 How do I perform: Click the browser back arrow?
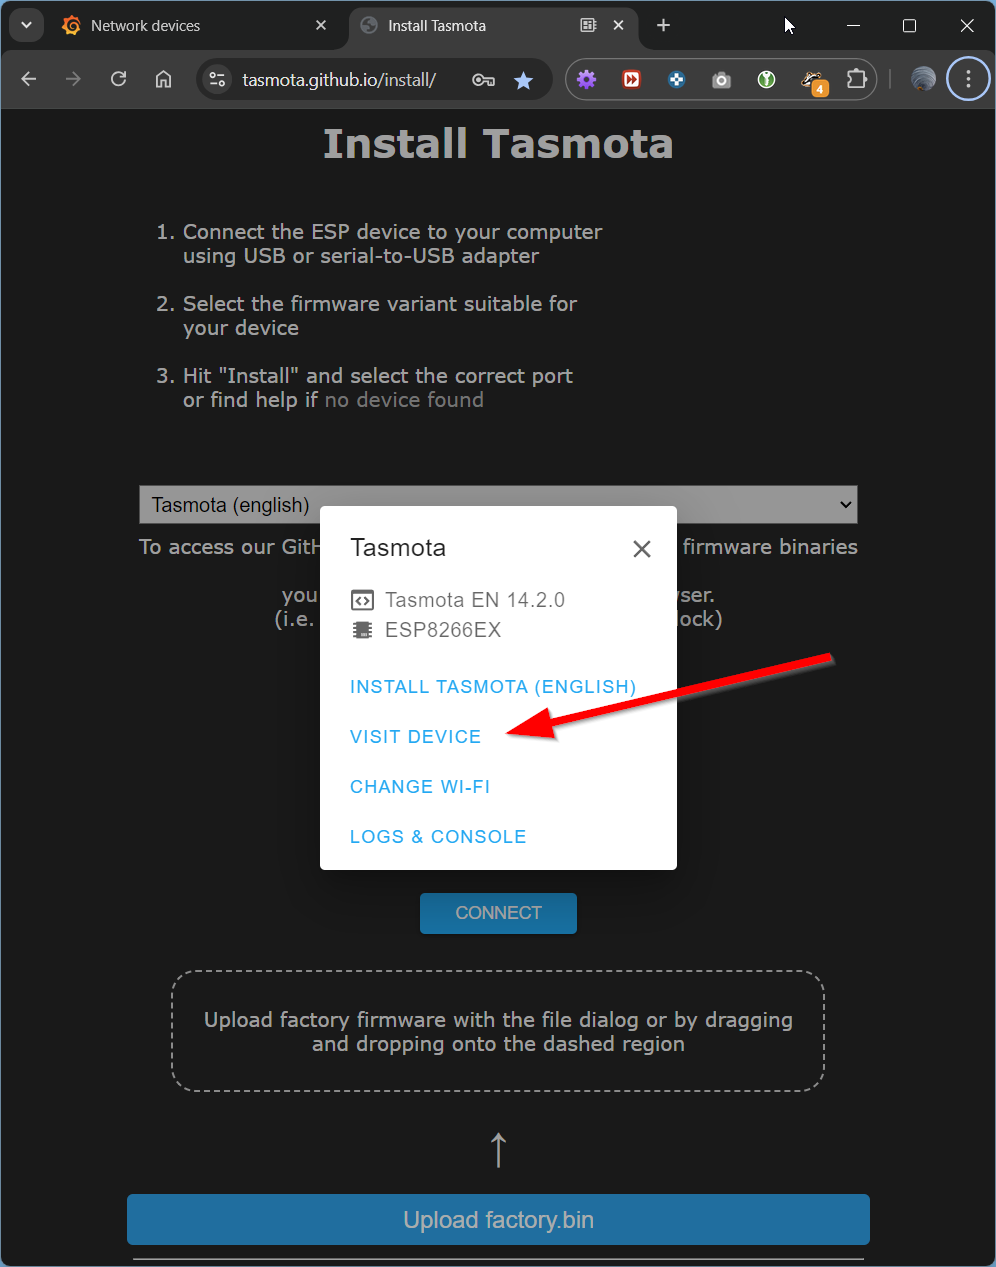tap(29, 79)
